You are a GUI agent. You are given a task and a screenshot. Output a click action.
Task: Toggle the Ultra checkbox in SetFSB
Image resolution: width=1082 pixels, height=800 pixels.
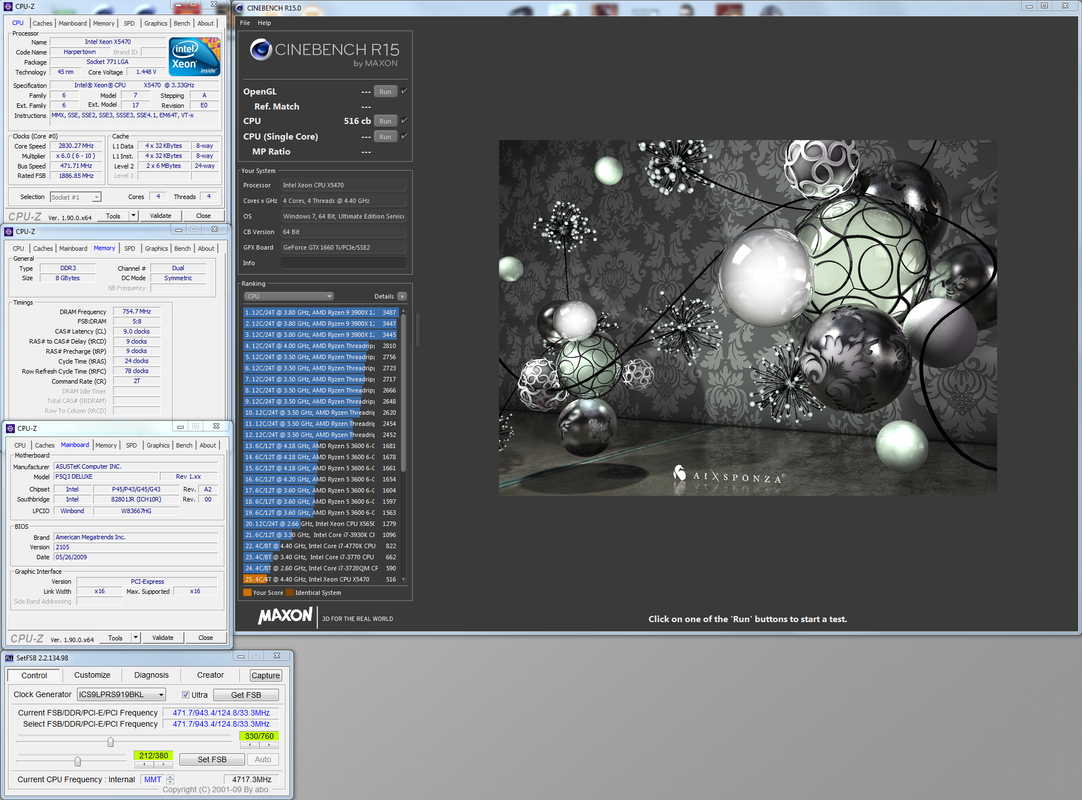point(185,695)
